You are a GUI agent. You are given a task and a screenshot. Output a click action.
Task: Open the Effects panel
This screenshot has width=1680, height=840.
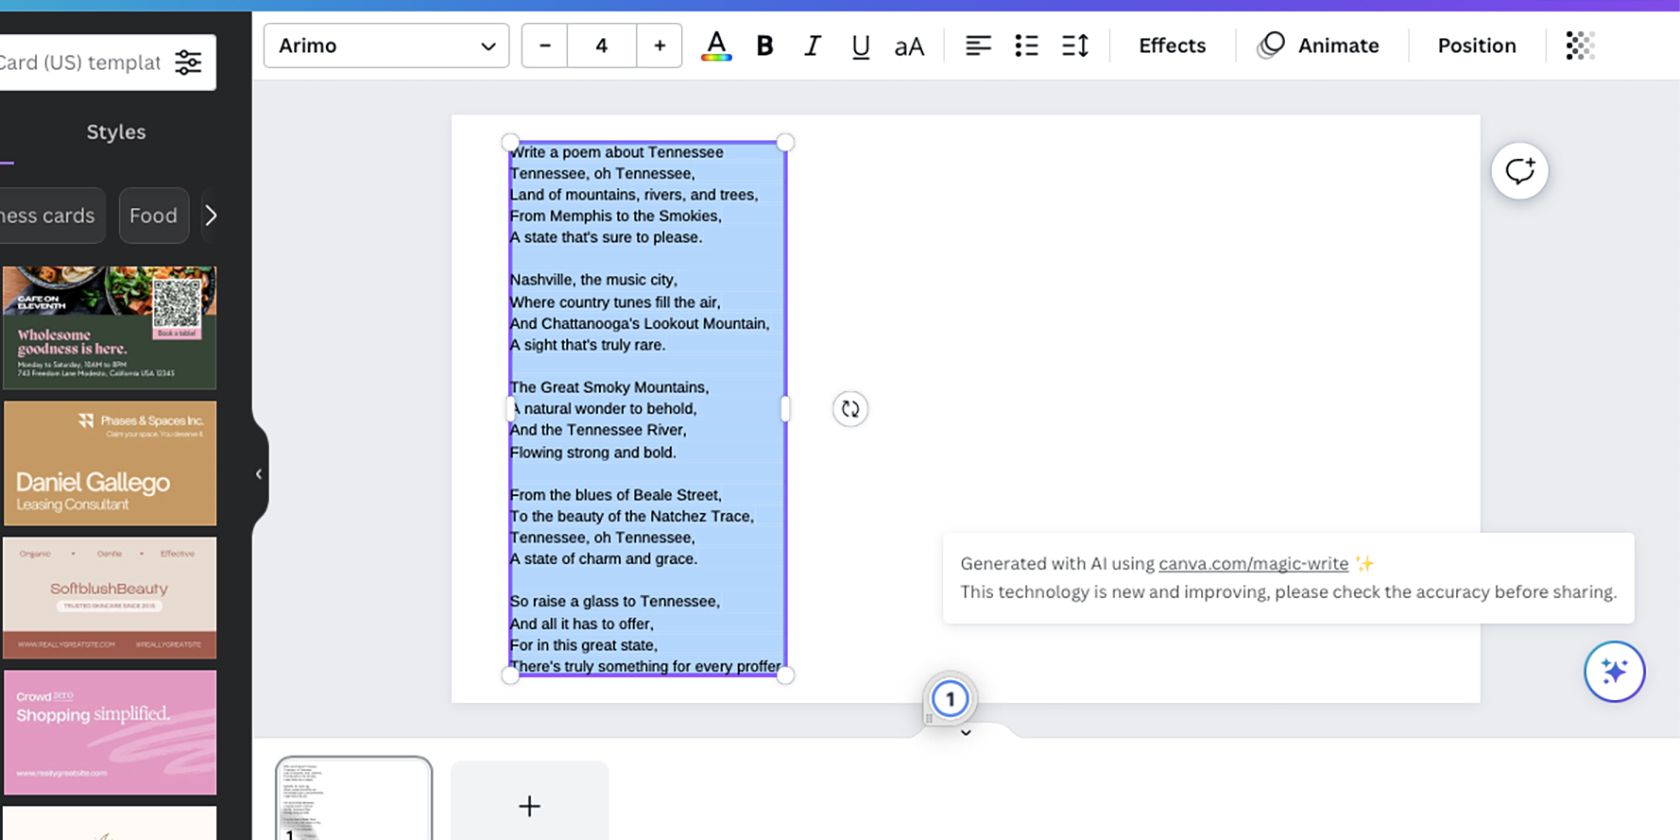(x=1172, y=46)
